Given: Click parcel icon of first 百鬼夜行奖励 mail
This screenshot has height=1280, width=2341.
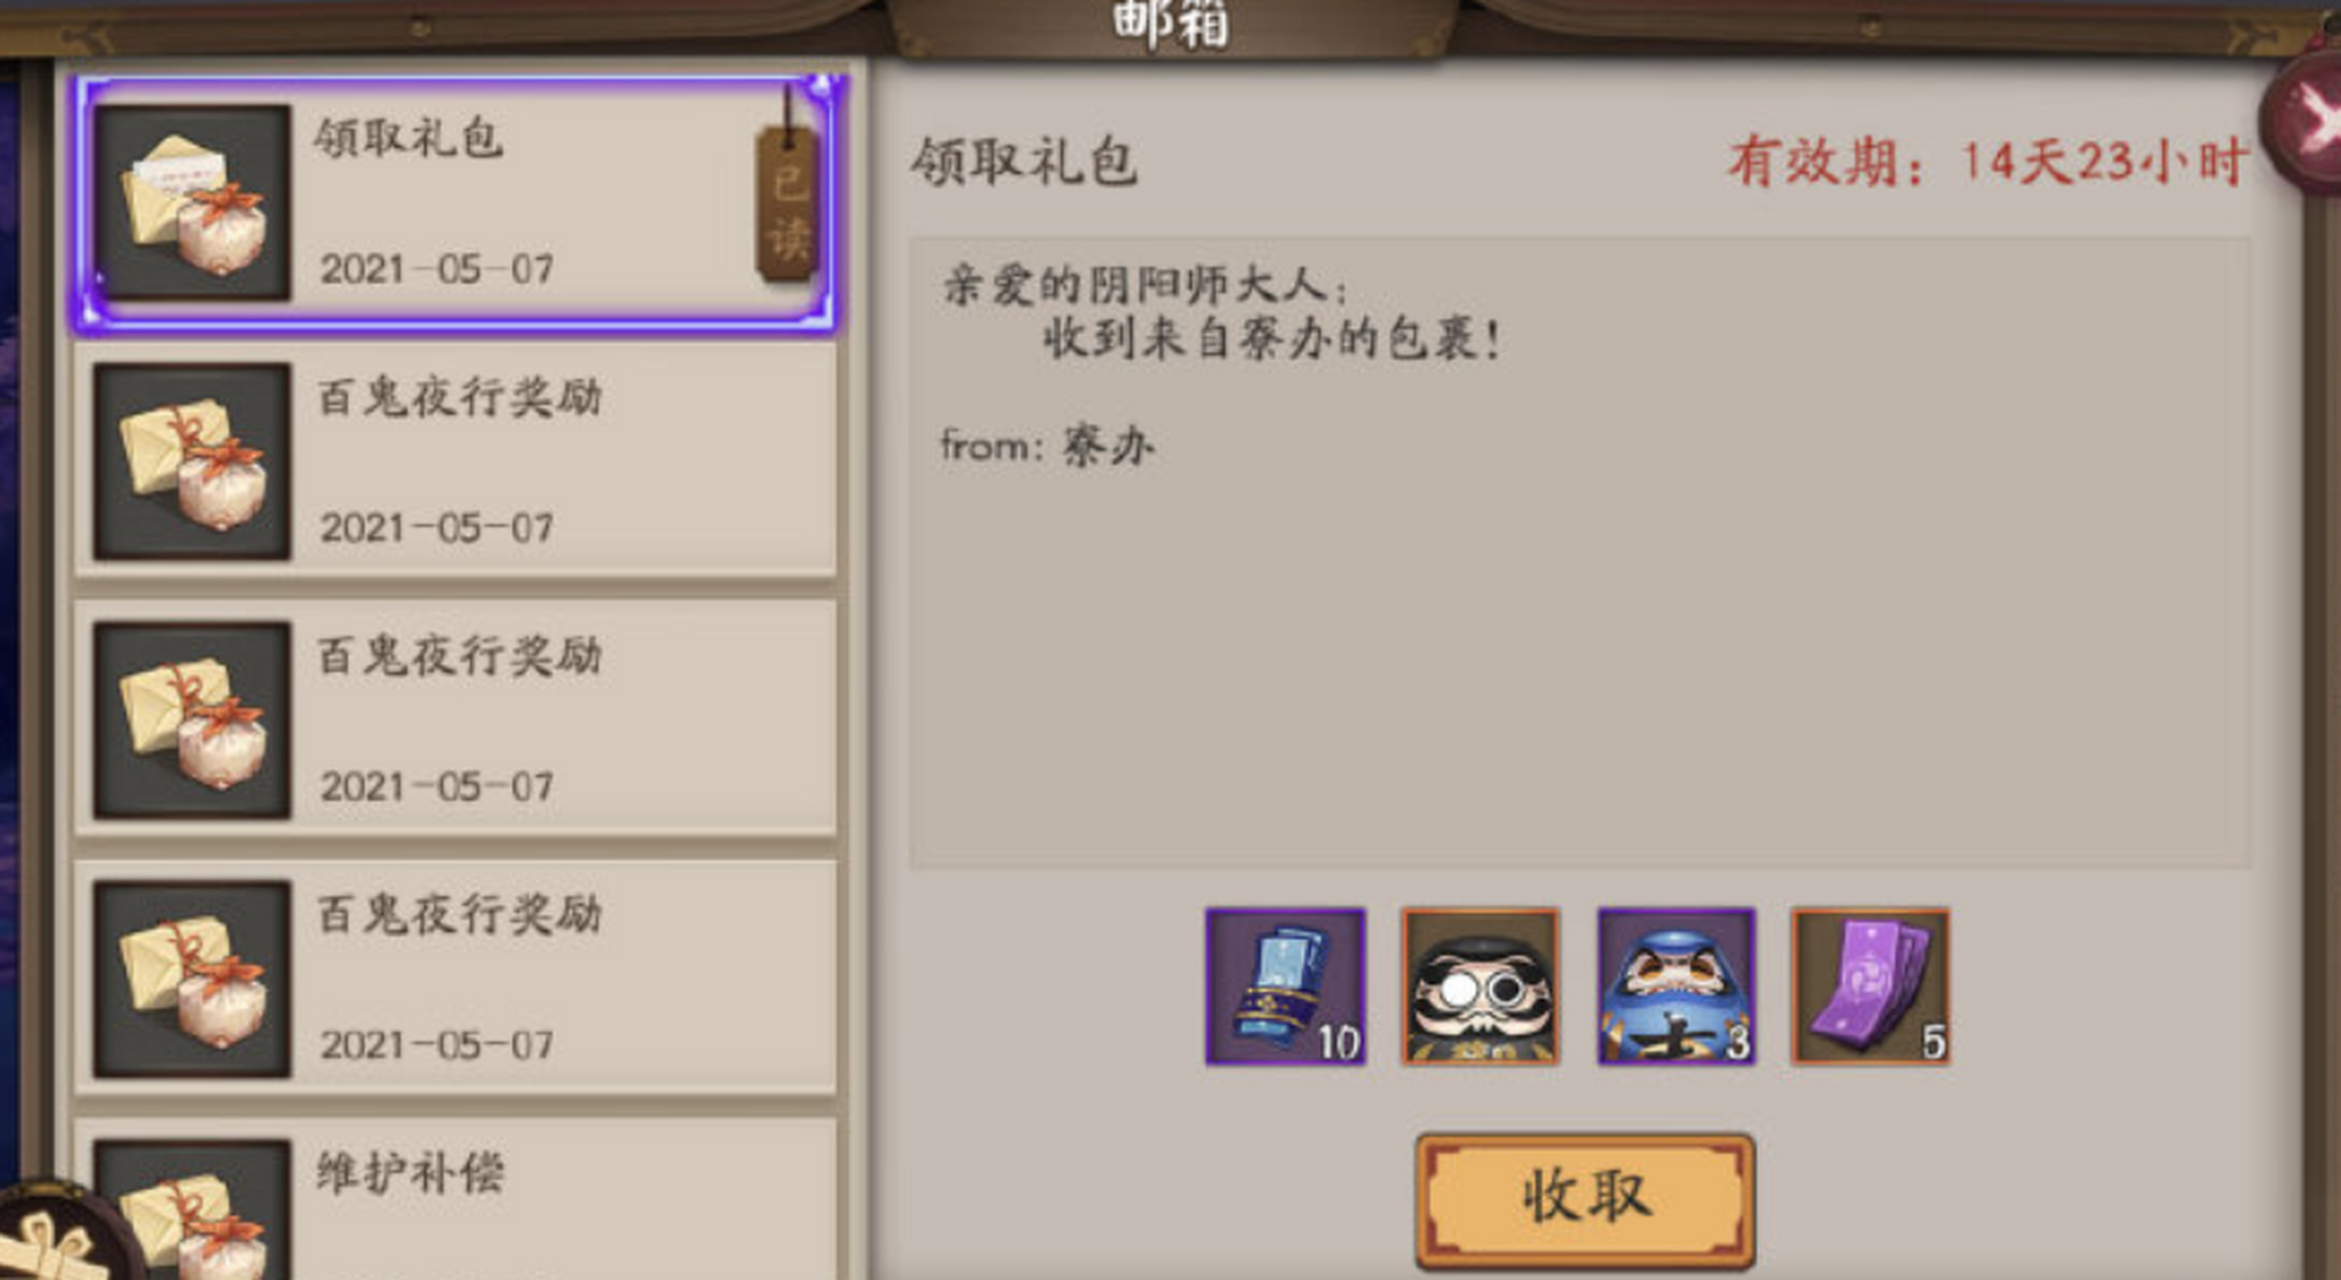Looking at the screenshot, I should click(x=192, y=461).
